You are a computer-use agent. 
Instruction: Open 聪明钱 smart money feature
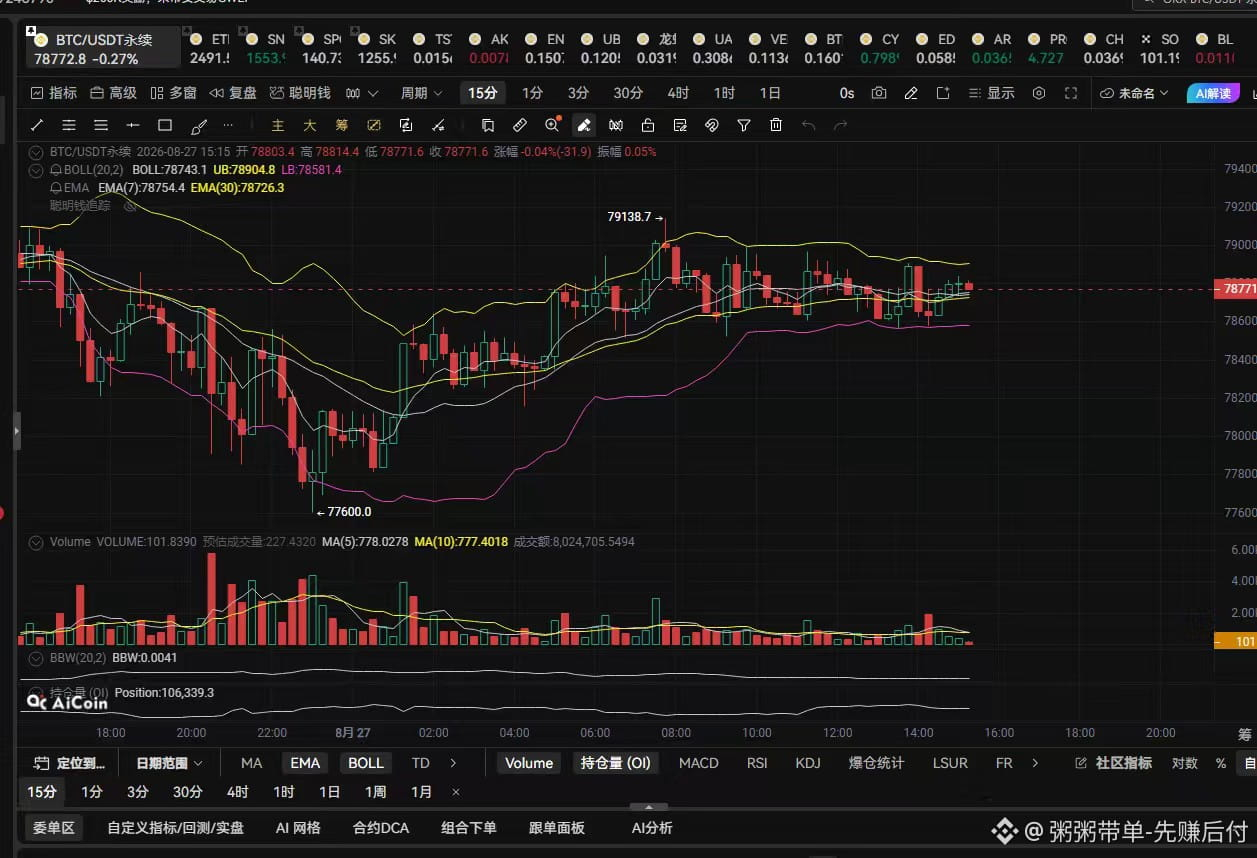[300, 93]
